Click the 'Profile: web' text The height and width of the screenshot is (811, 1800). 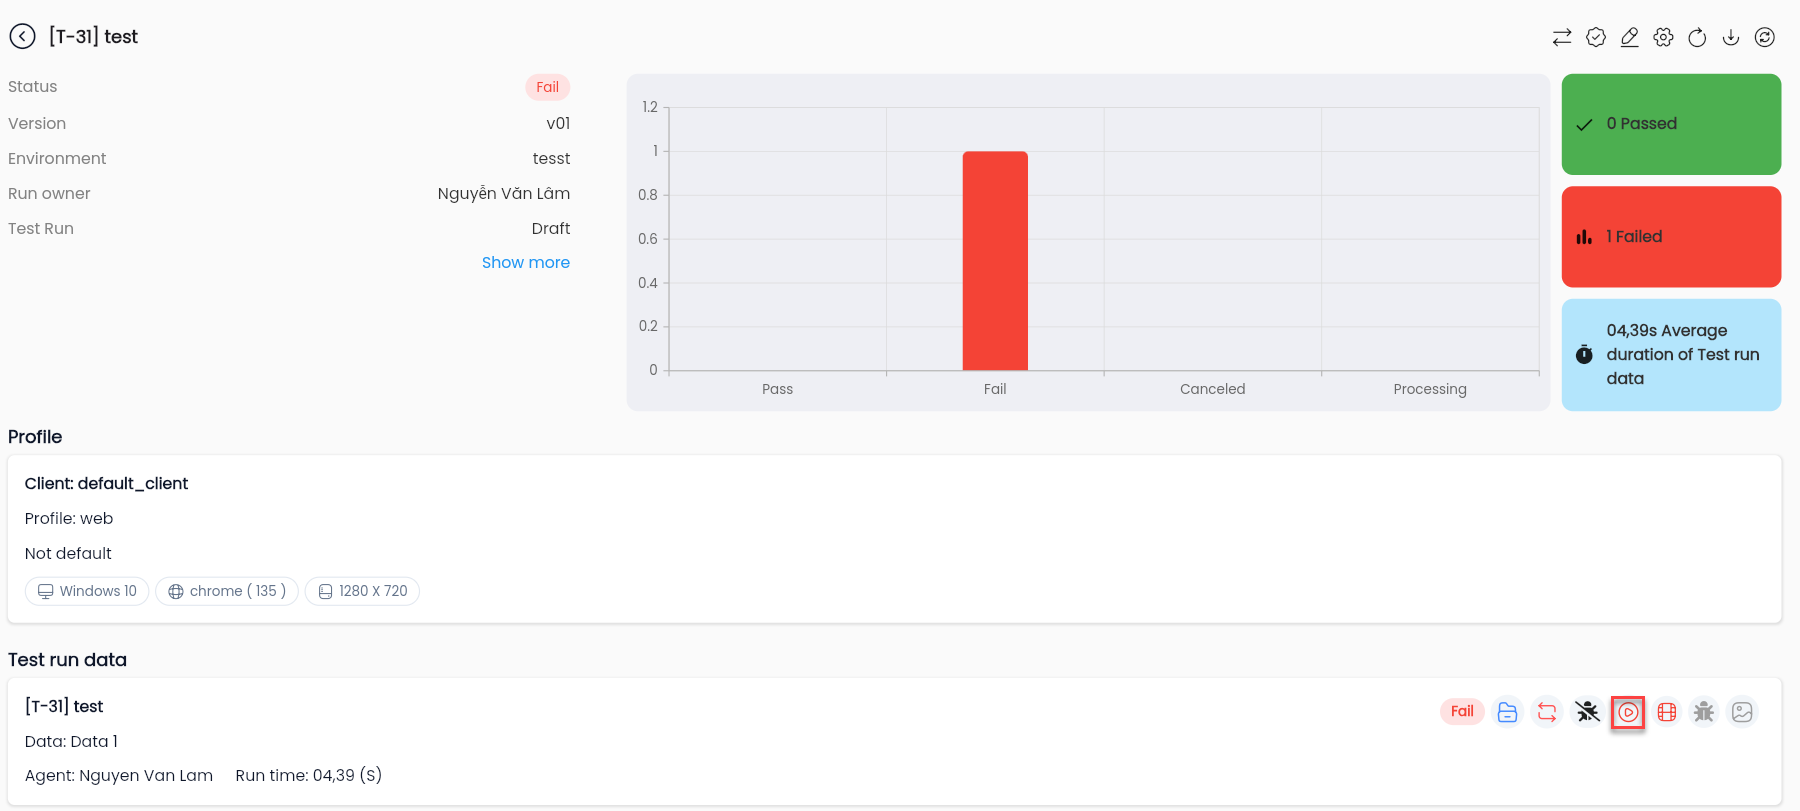69,519
